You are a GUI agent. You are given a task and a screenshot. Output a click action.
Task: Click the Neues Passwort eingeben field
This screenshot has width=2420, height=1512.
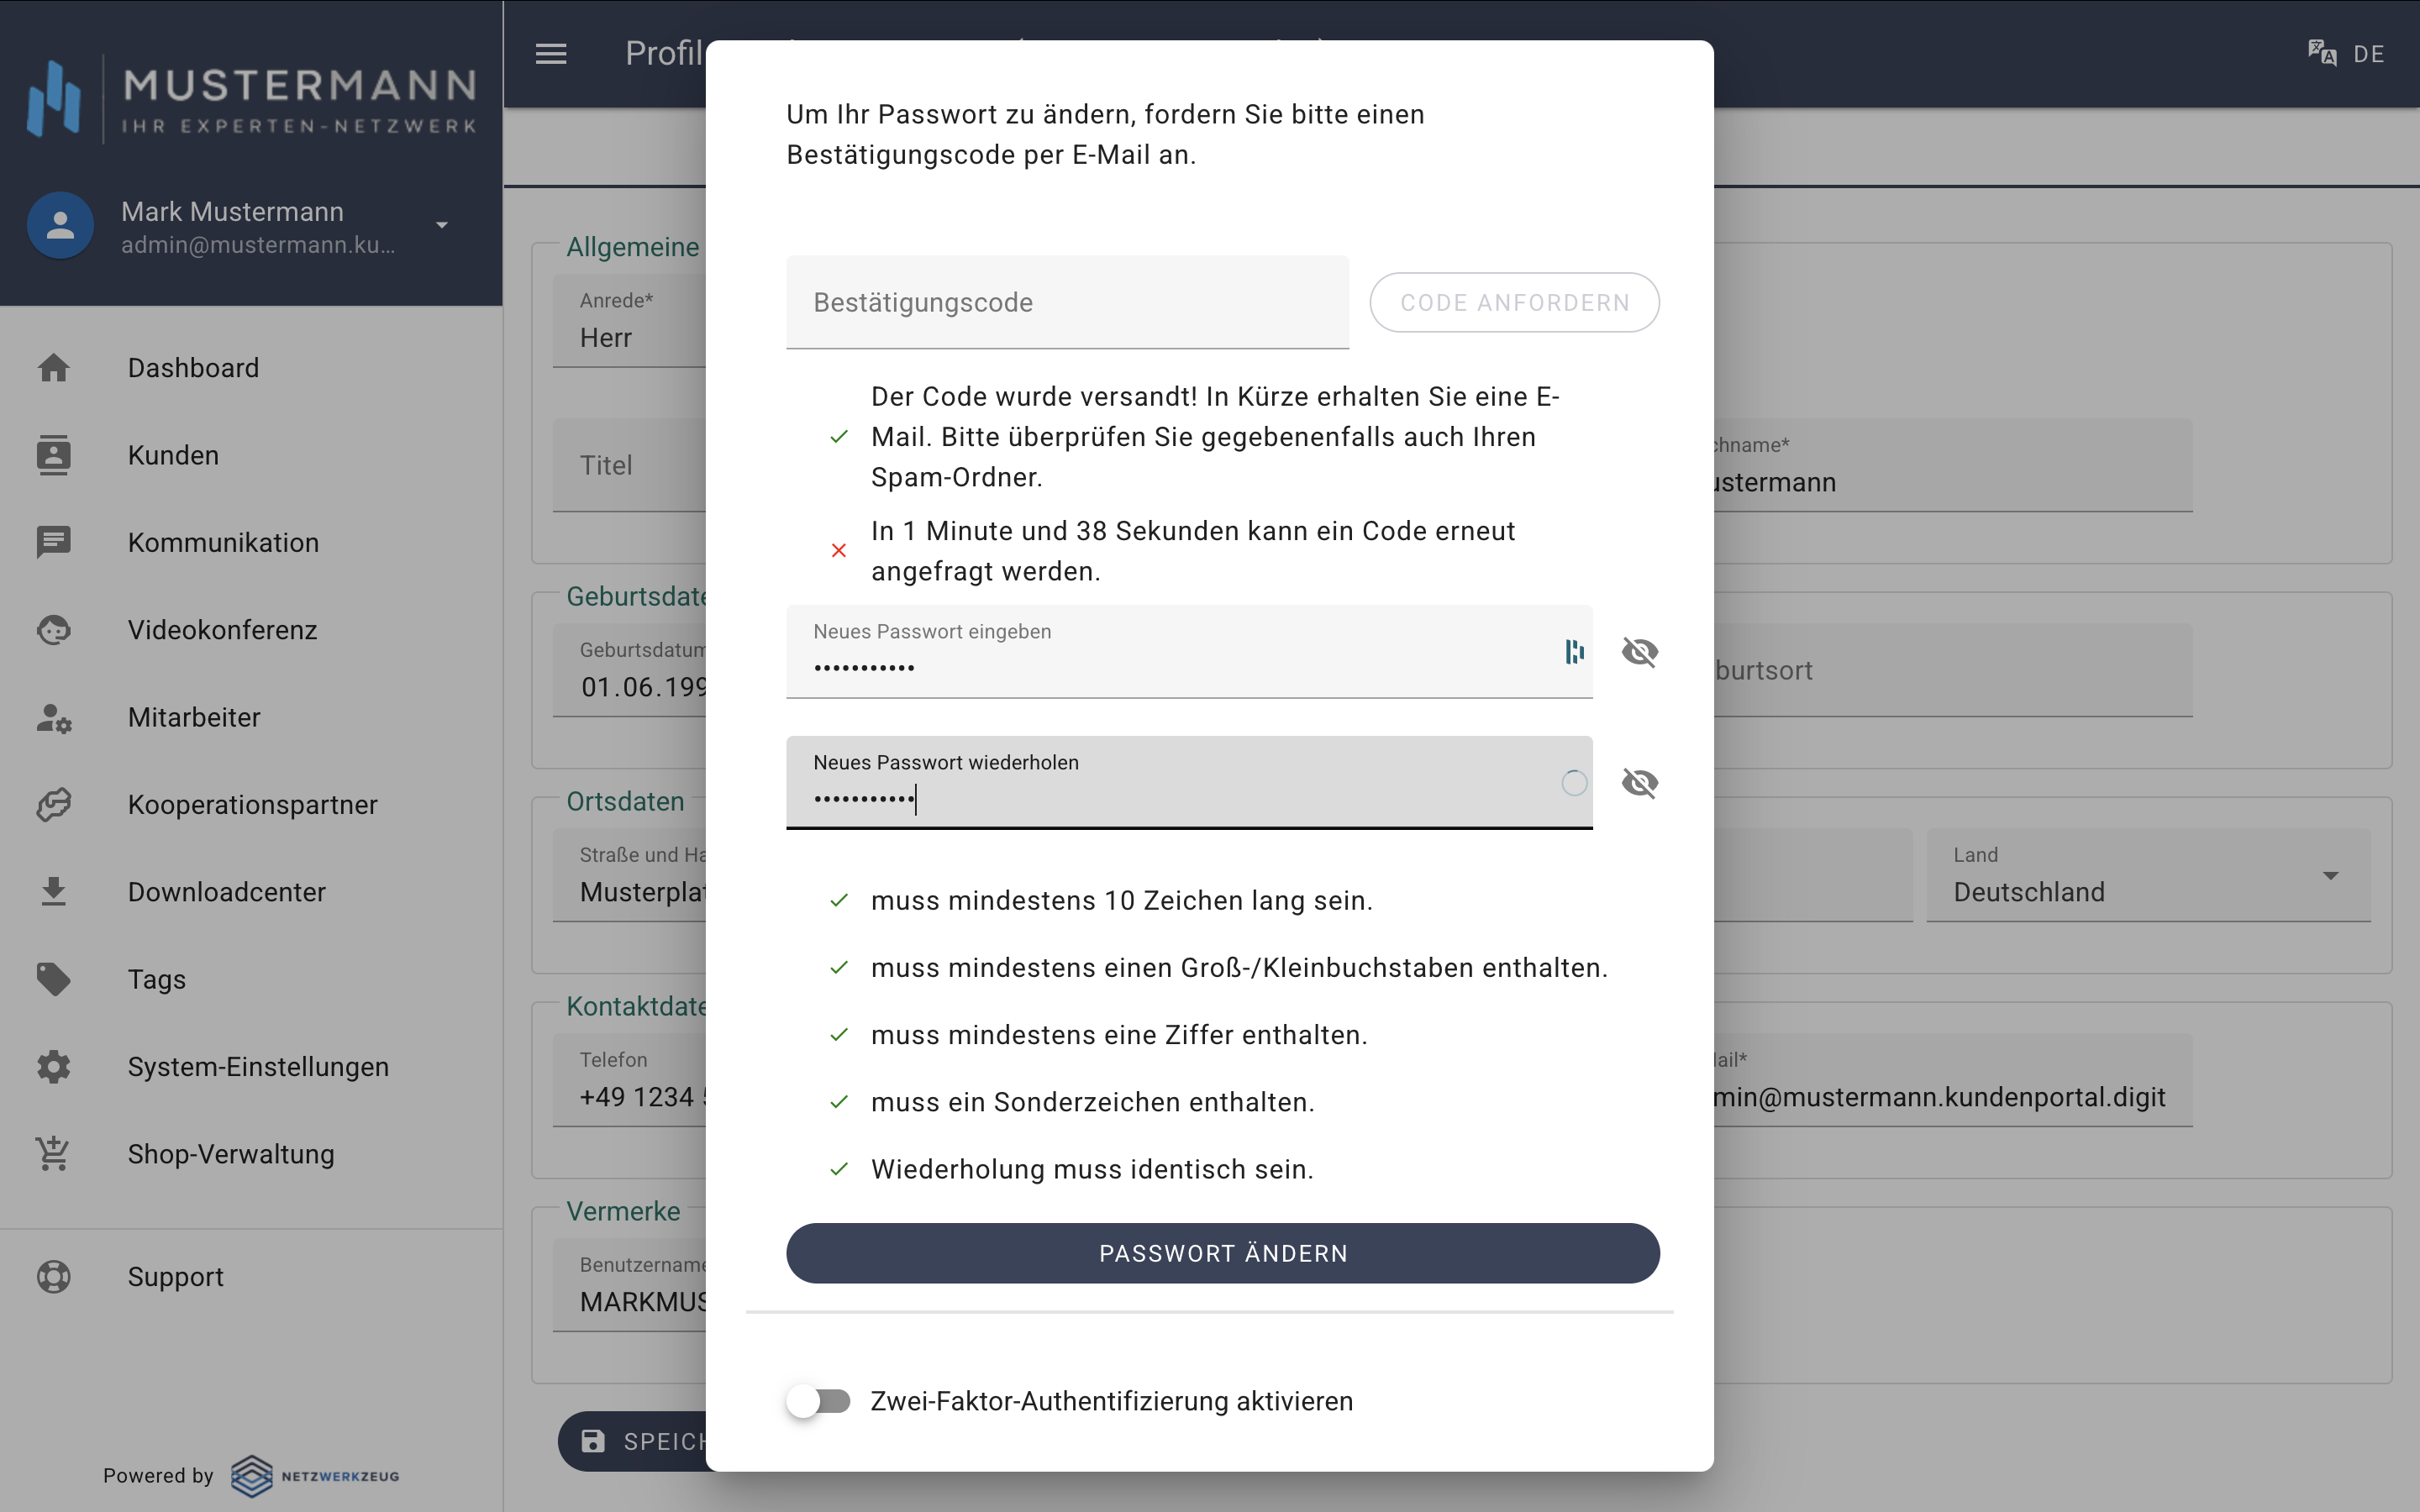point(1189,651)
